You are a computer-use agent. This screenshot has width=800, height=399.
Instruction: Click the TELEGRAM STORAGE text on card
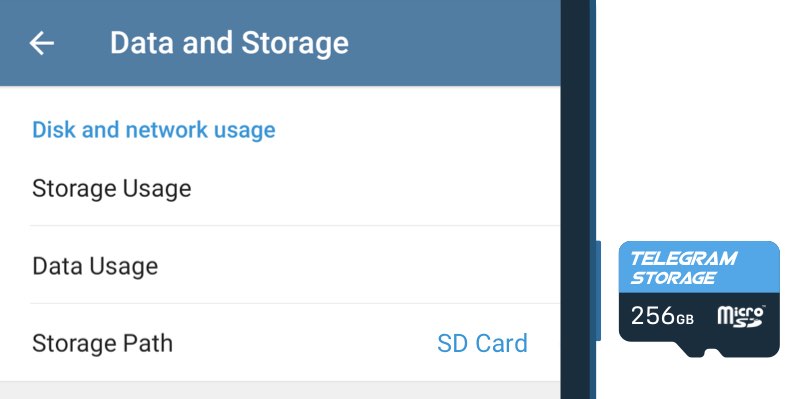tap(684, 268)
